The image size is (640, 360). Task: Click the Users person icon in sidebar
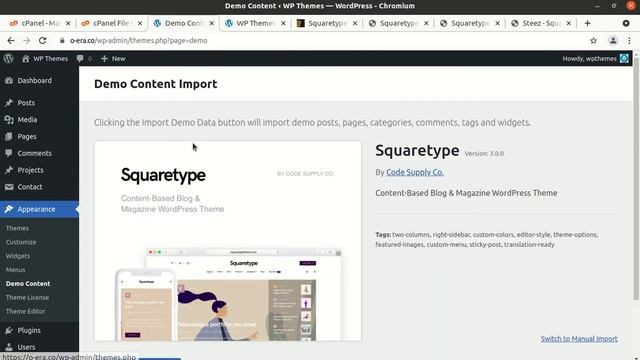click(x=9, y=347)
